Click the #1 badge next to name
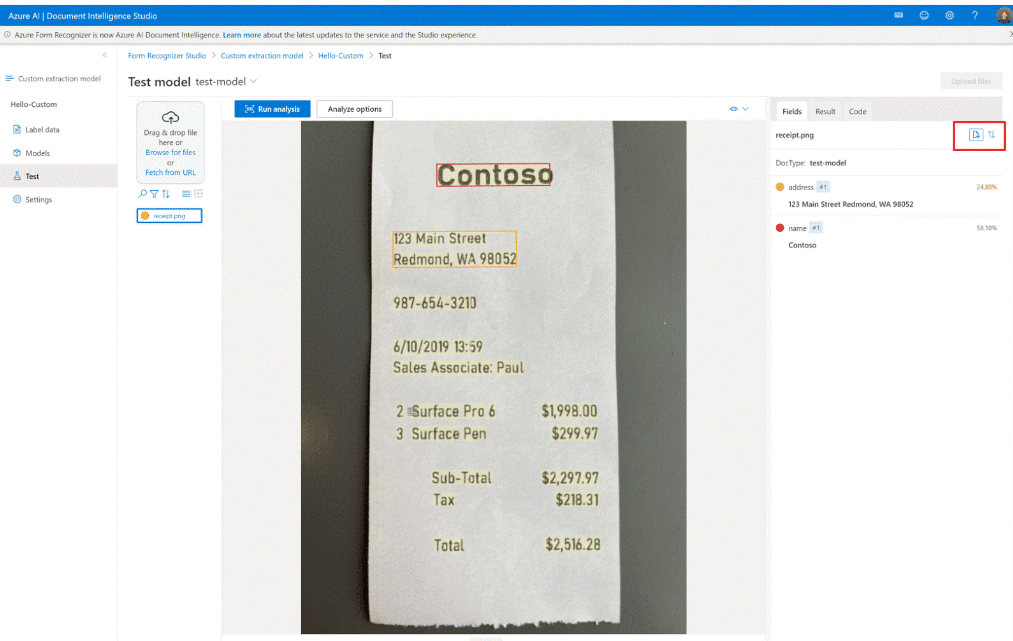The image size is (1013, 641). tap(816, 228)
